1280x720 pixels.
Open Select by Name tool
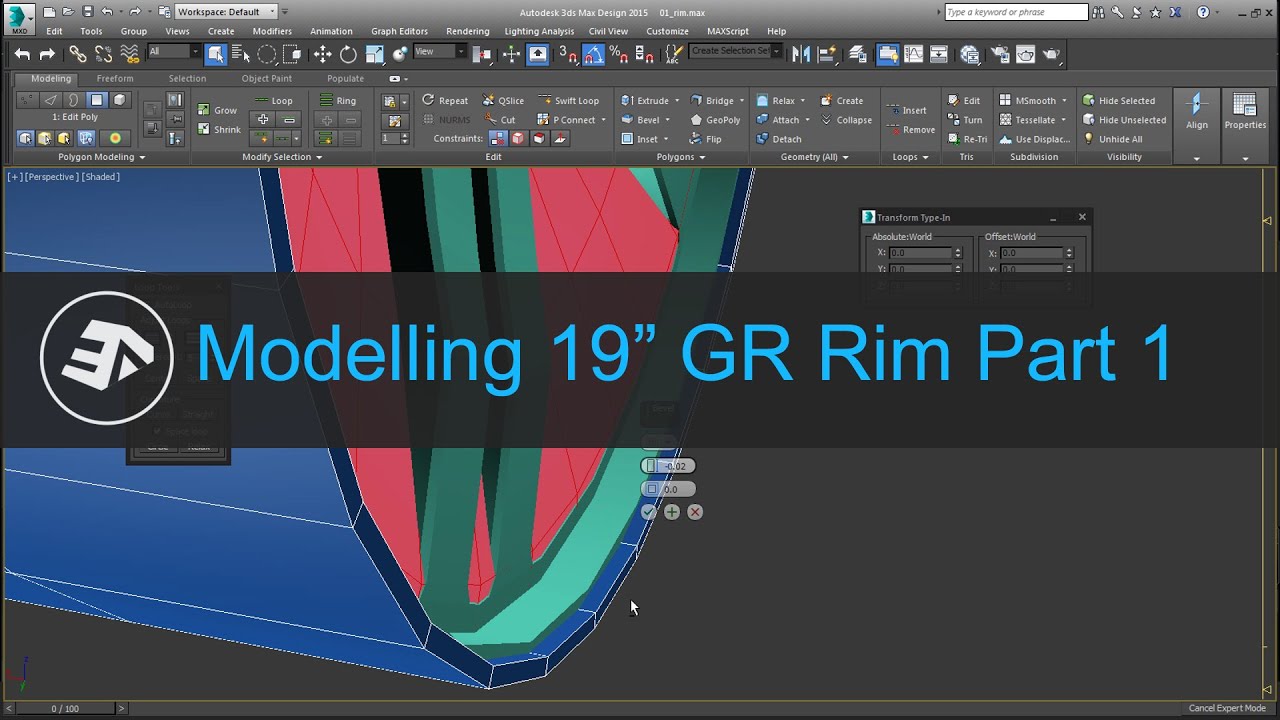click(240, 54)
